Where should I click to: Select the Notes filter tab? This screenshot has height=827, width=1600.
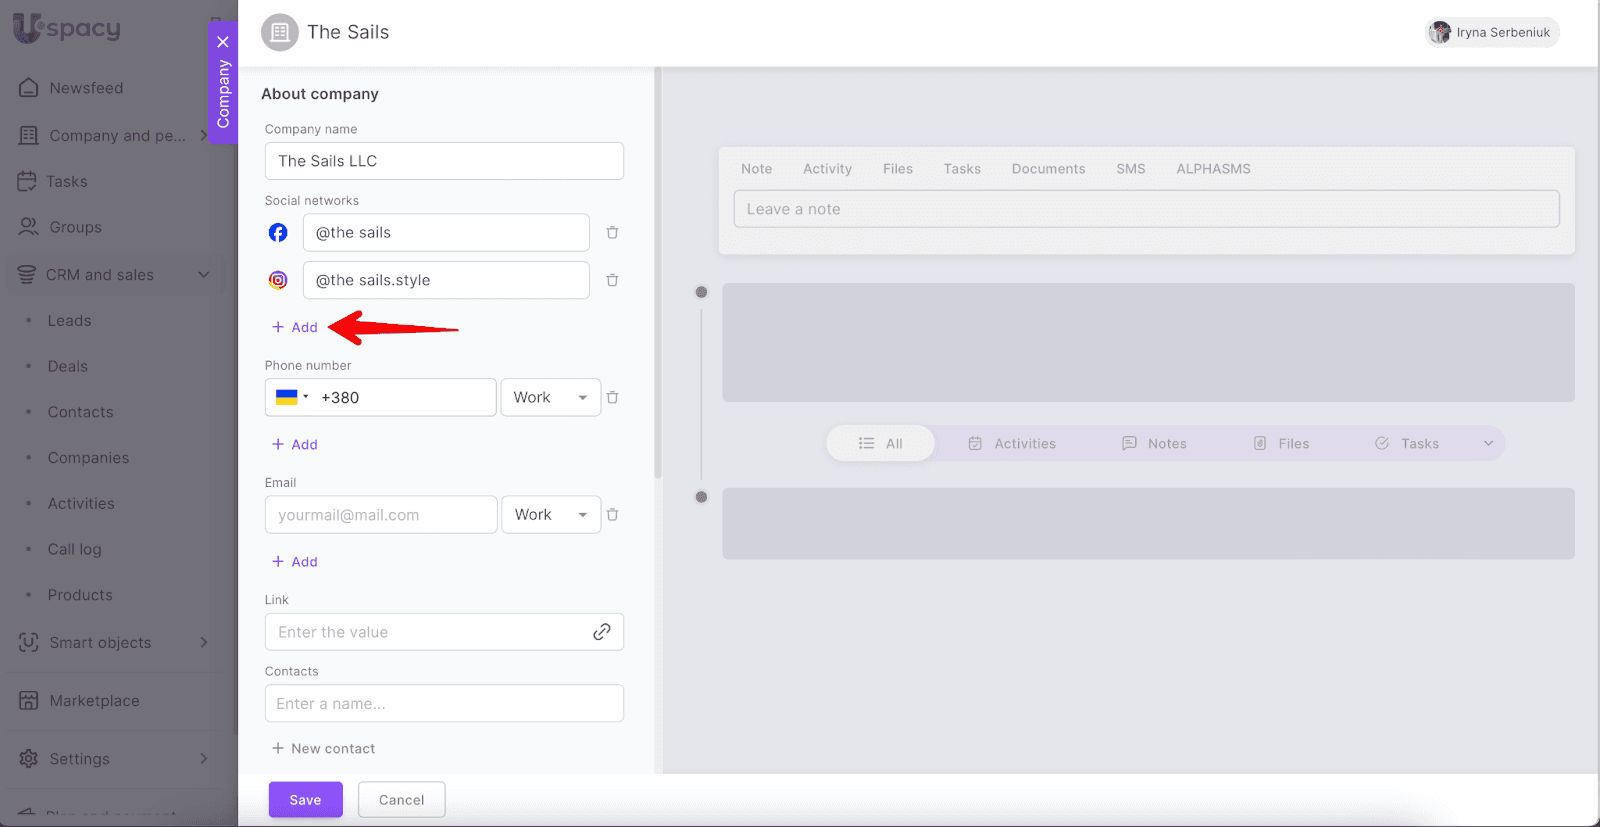(1154, 444)
